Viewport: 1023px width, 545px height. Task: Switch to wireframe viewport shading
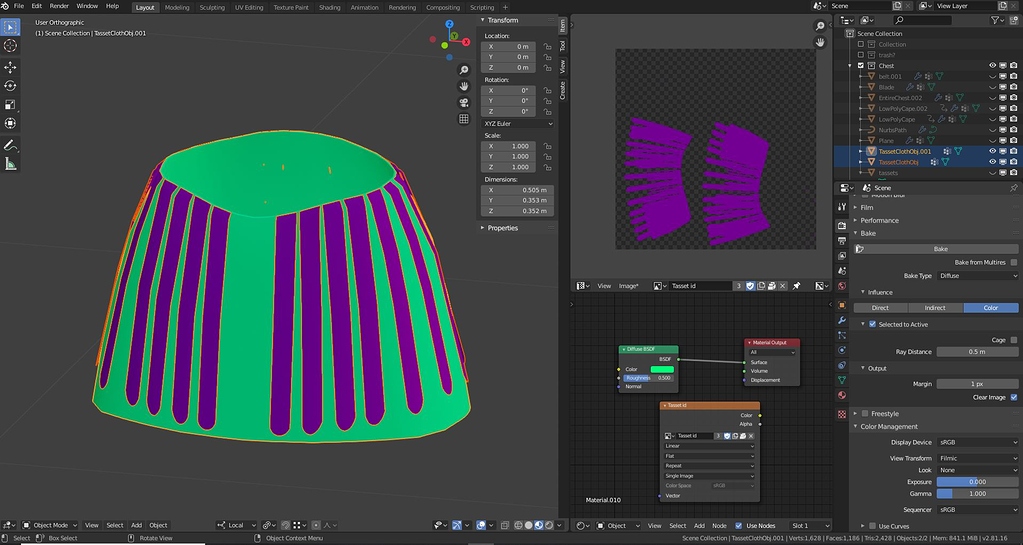pos(518,525)
